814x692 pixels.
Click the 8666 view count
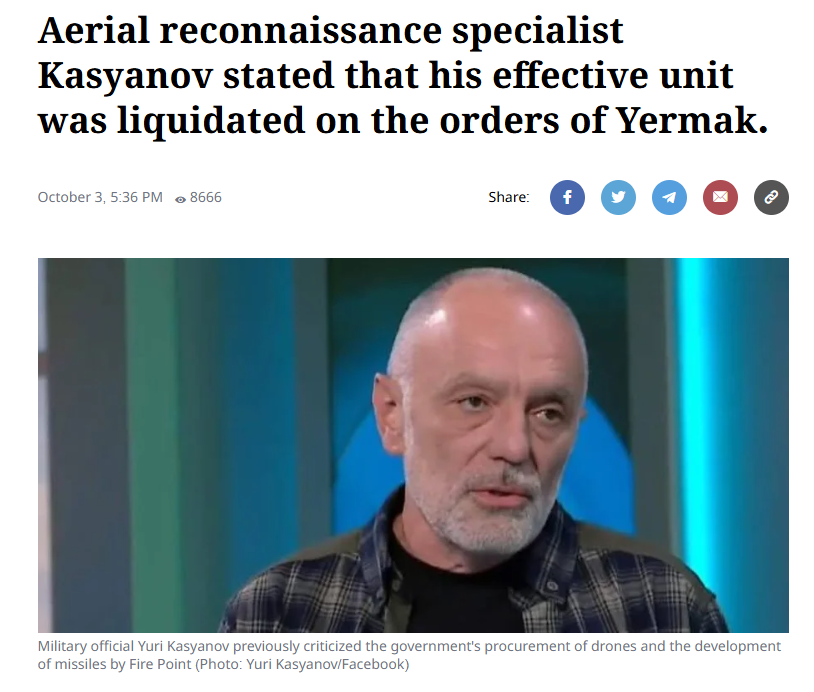[206, 197]
